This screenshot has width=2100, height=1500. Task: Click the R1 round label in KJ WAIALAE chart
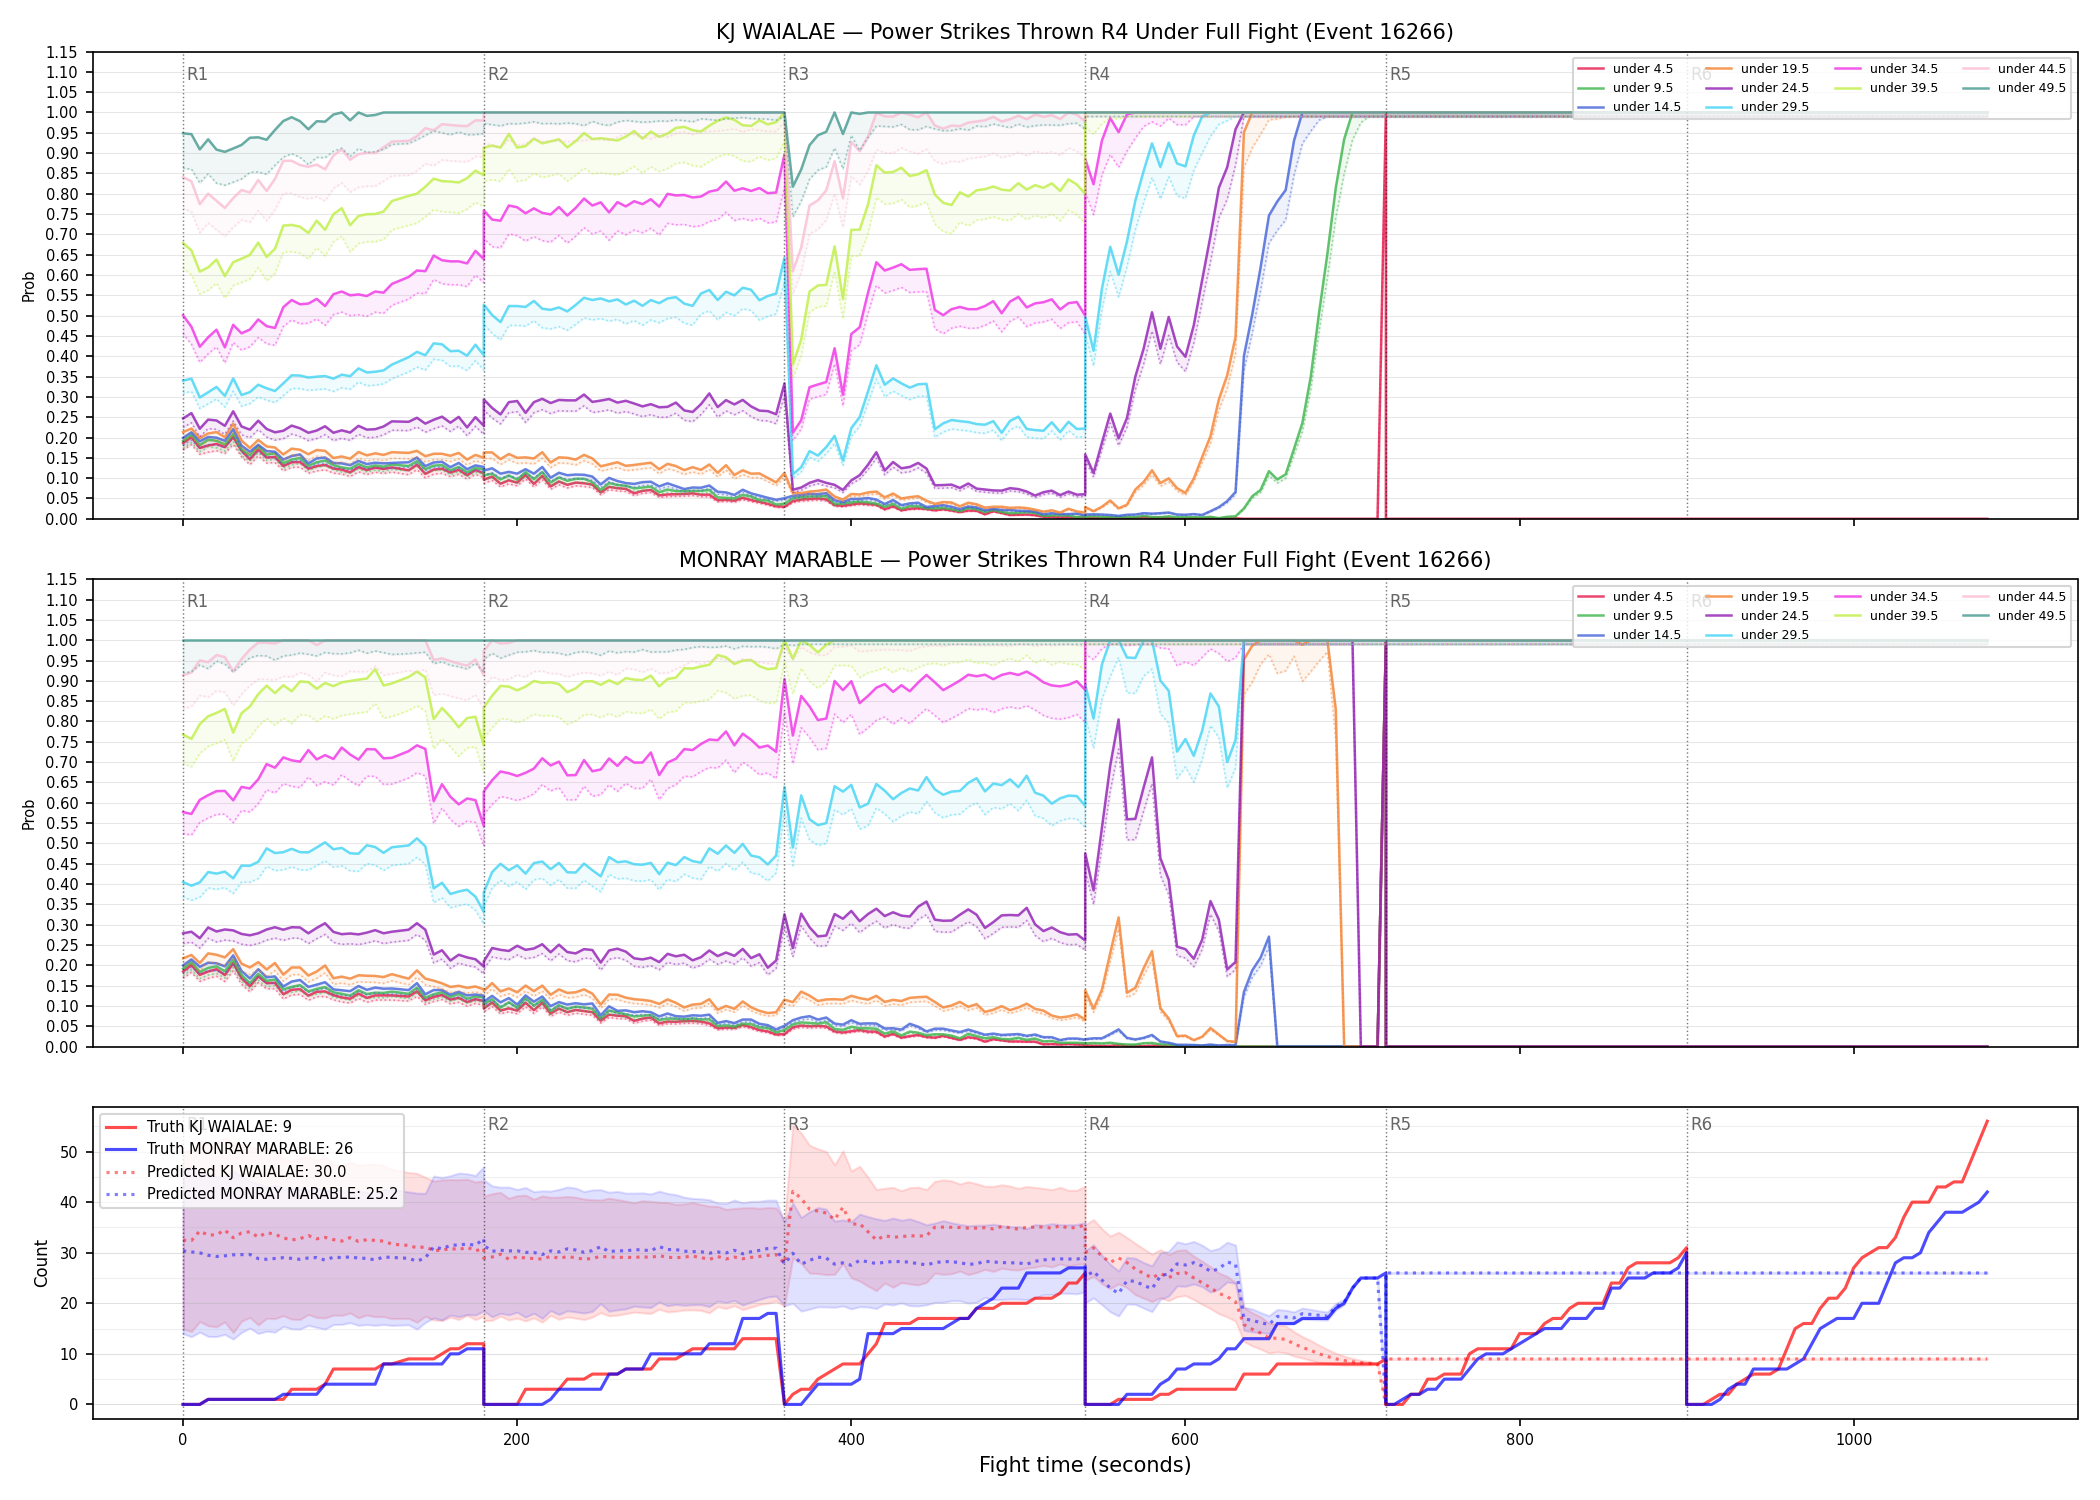point(197,74)
